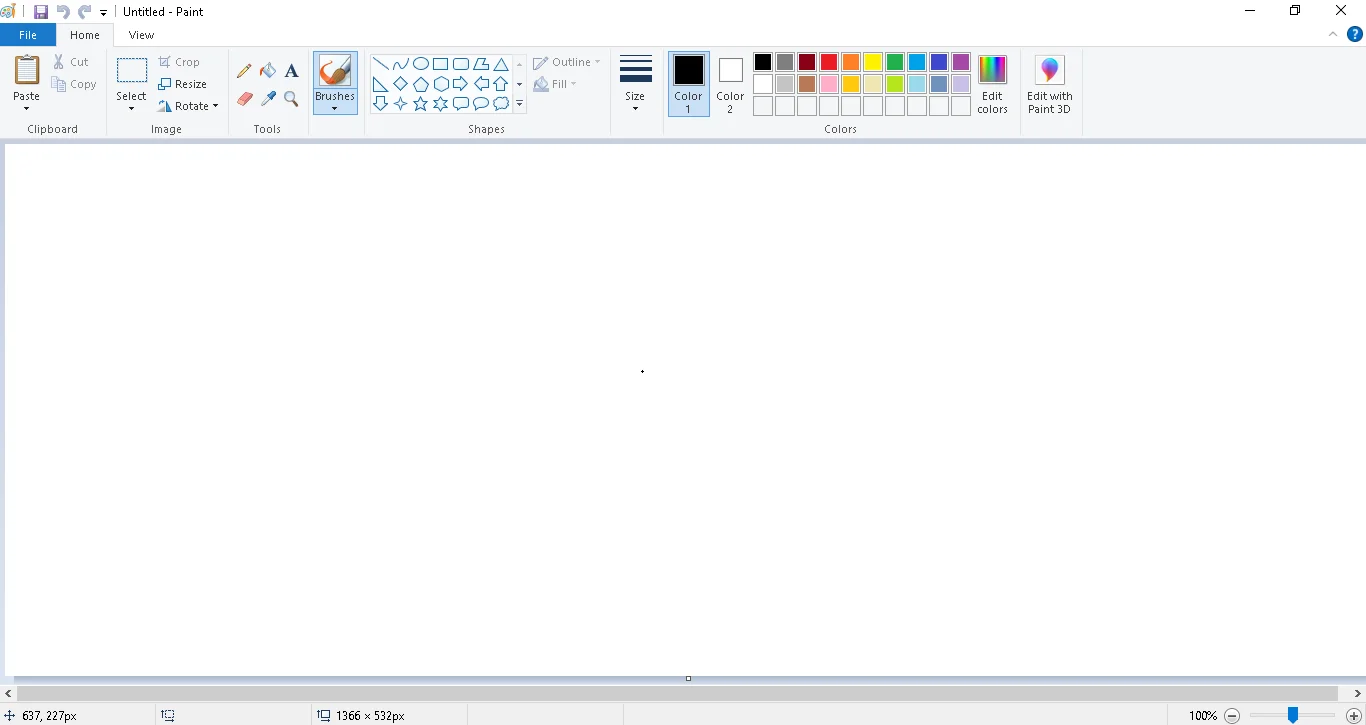
Task: Pick the yellow color swatch
Action: (x=873, y=62)
